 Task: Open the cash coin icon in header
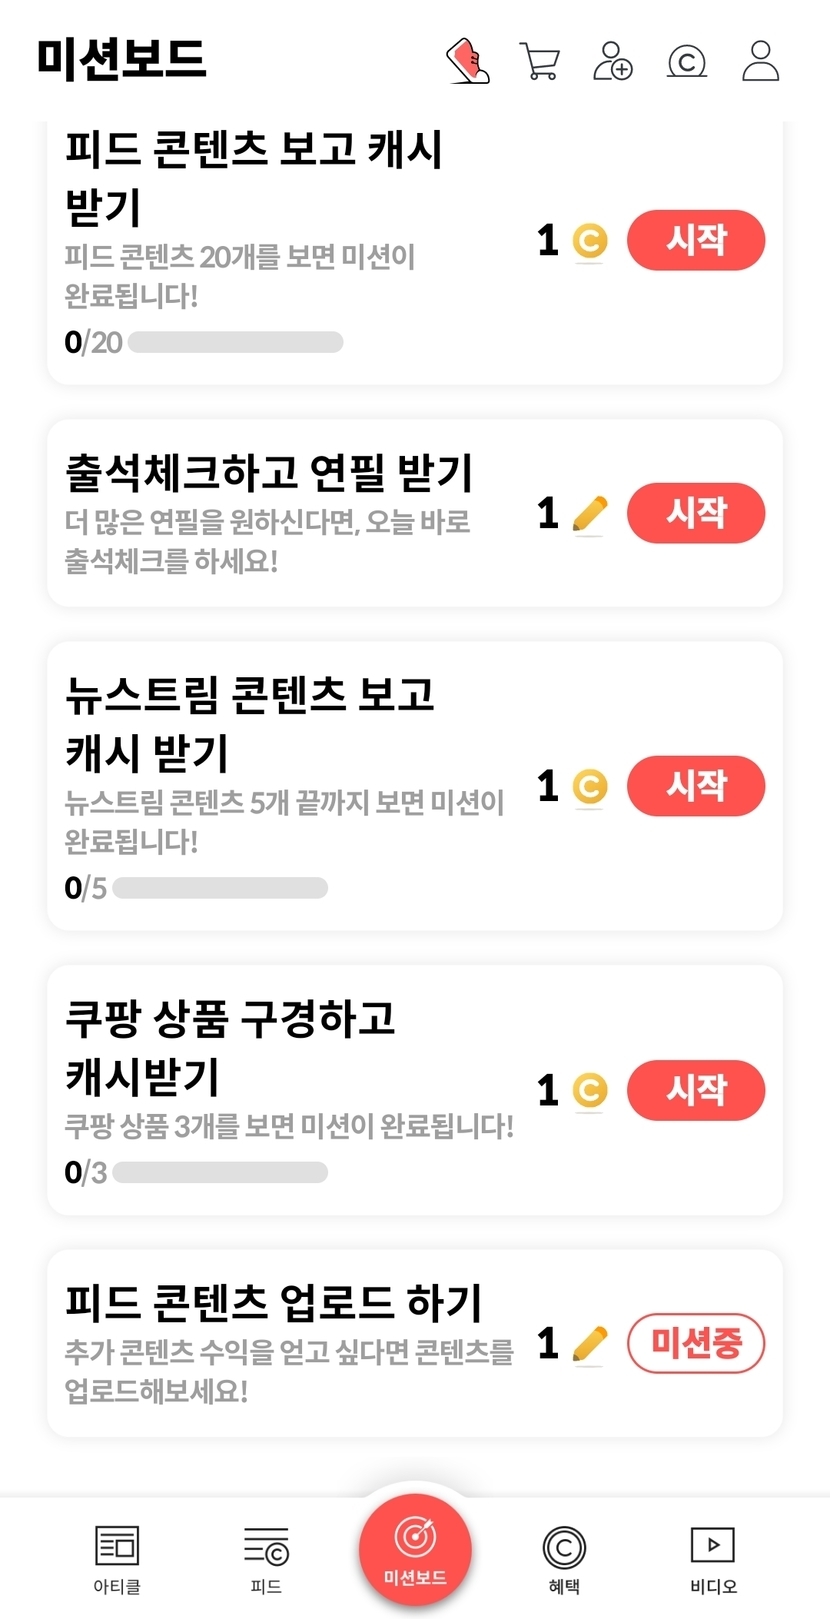click(687, 61)
